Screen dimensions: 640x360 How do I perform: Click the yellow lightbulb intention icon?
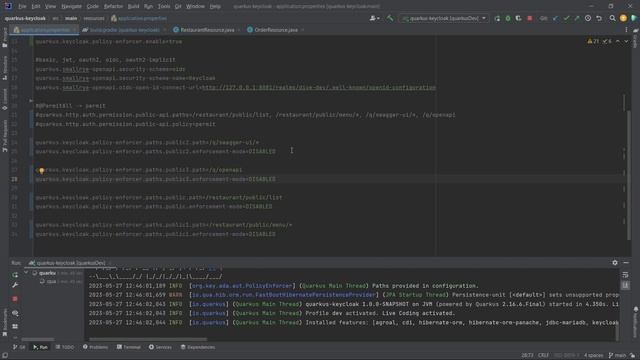(x=41, y=171)
